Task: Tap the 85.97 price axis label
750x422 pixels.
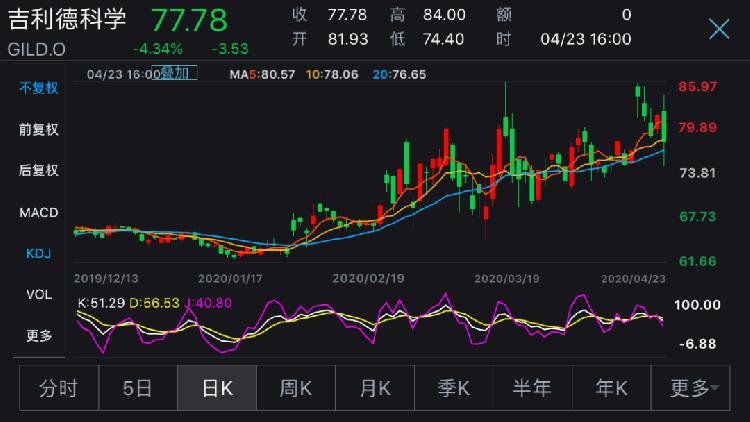Action: tap(697, 87)
